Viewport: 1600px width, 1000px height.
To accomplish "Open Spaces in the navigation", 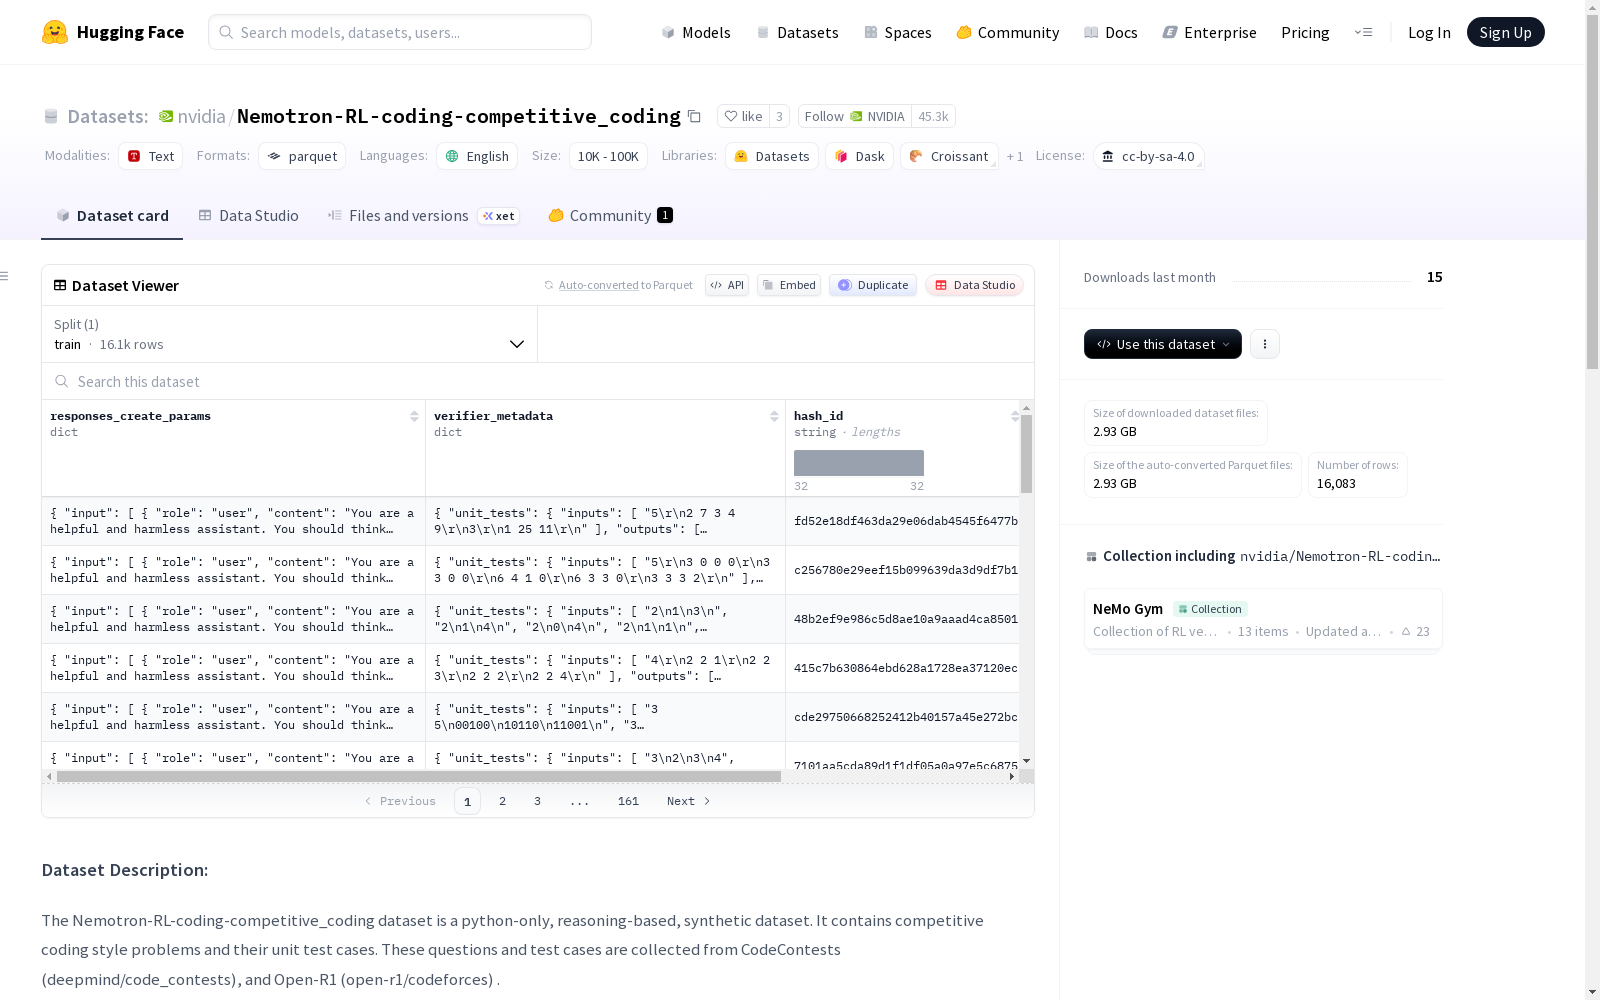I will tap(898, 32).
